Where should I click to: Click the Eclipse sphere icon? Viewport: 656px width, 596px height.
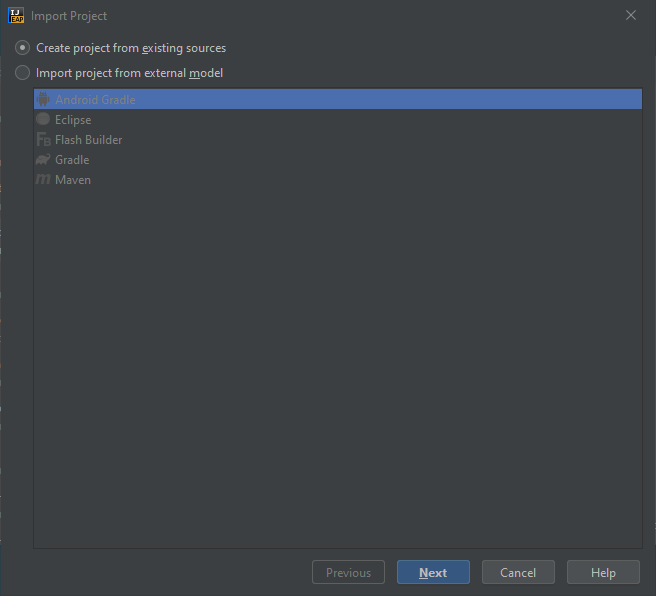coord(43,119)
